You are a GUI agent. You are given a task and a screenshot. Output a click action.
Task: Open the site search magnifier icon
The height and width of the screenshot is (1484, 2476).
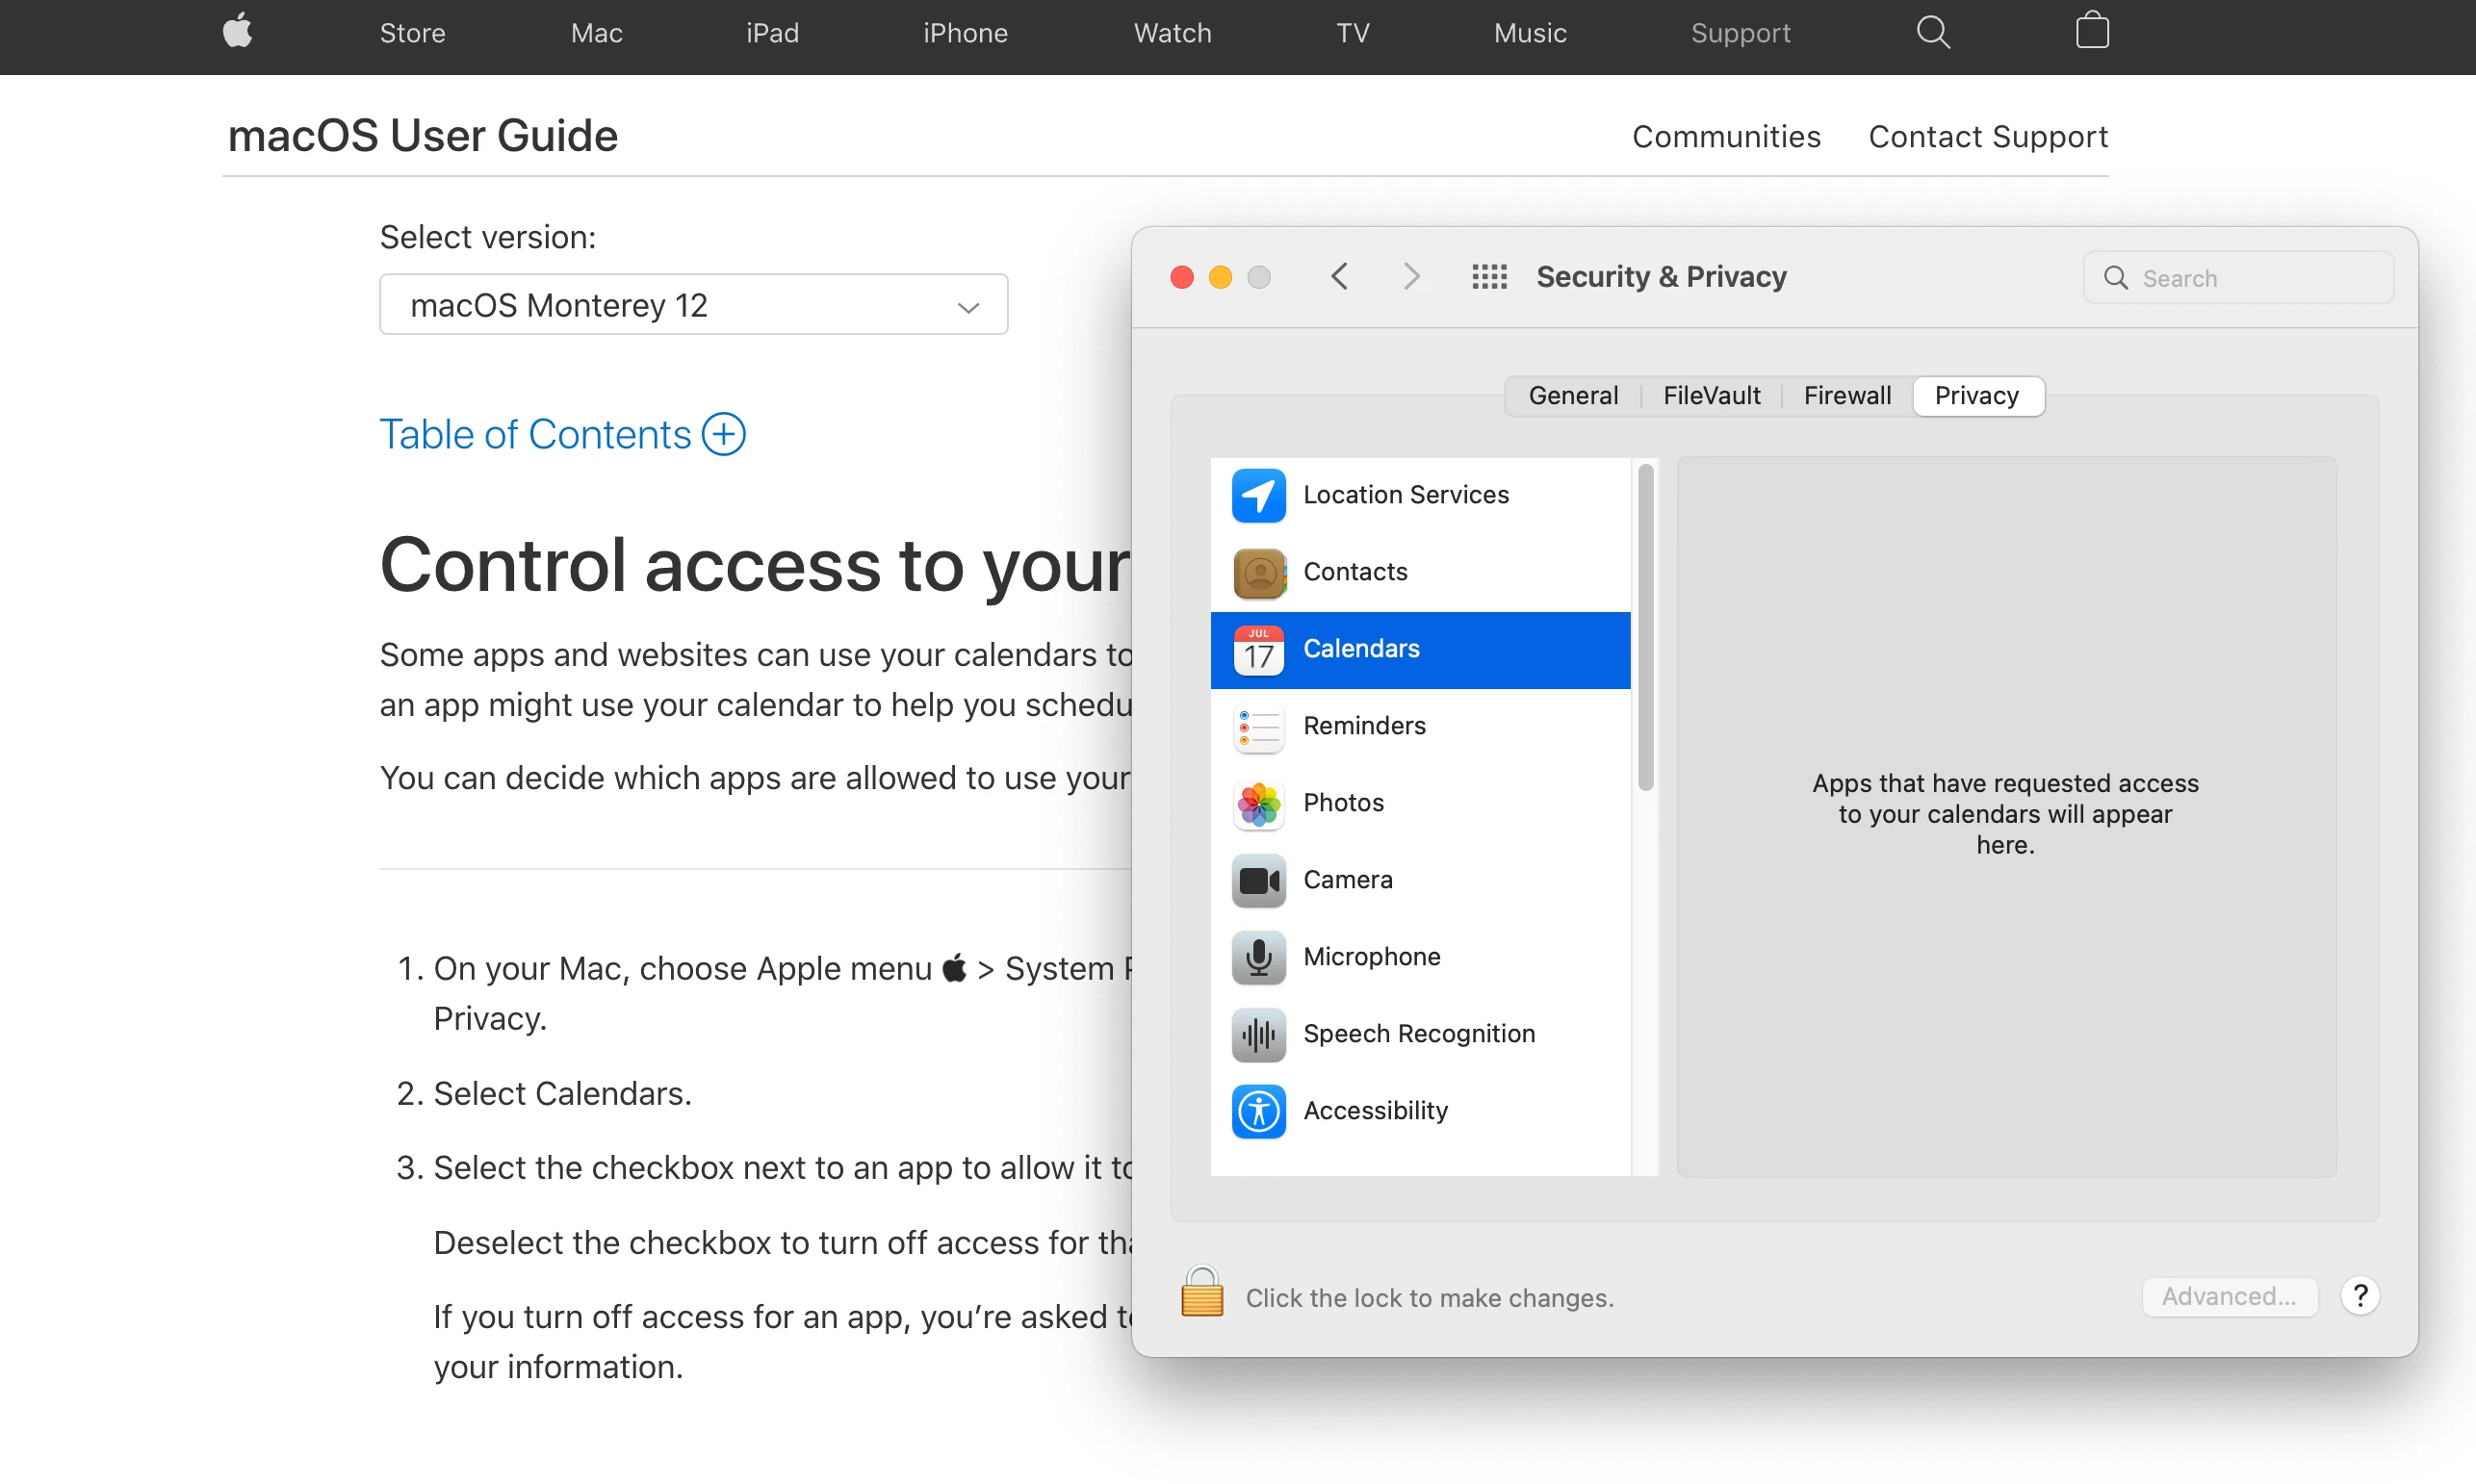tap(1932, 32)
